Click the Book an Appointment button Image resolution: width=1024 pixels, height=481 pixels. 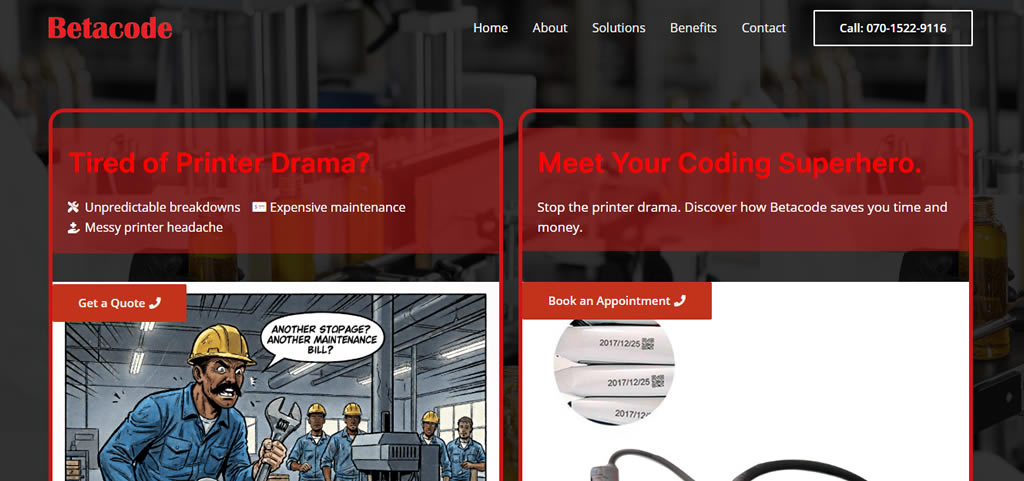pos(616,301)
